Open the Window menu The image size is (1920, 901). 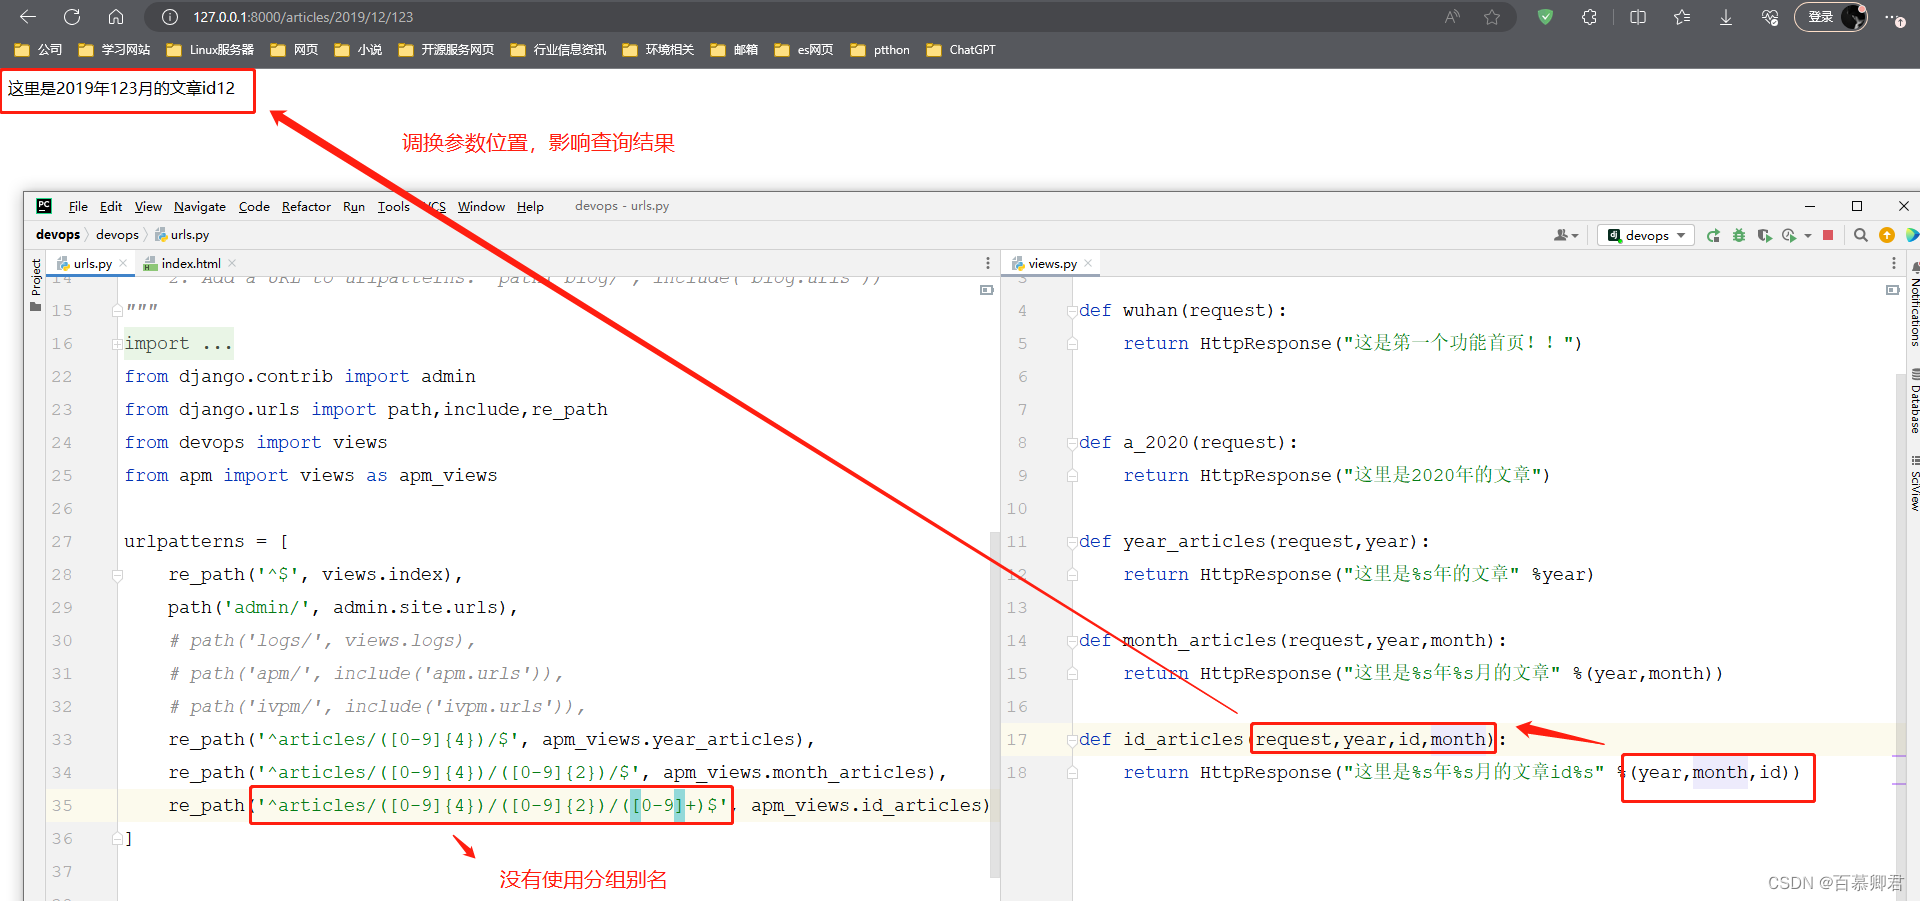point(481,206)
